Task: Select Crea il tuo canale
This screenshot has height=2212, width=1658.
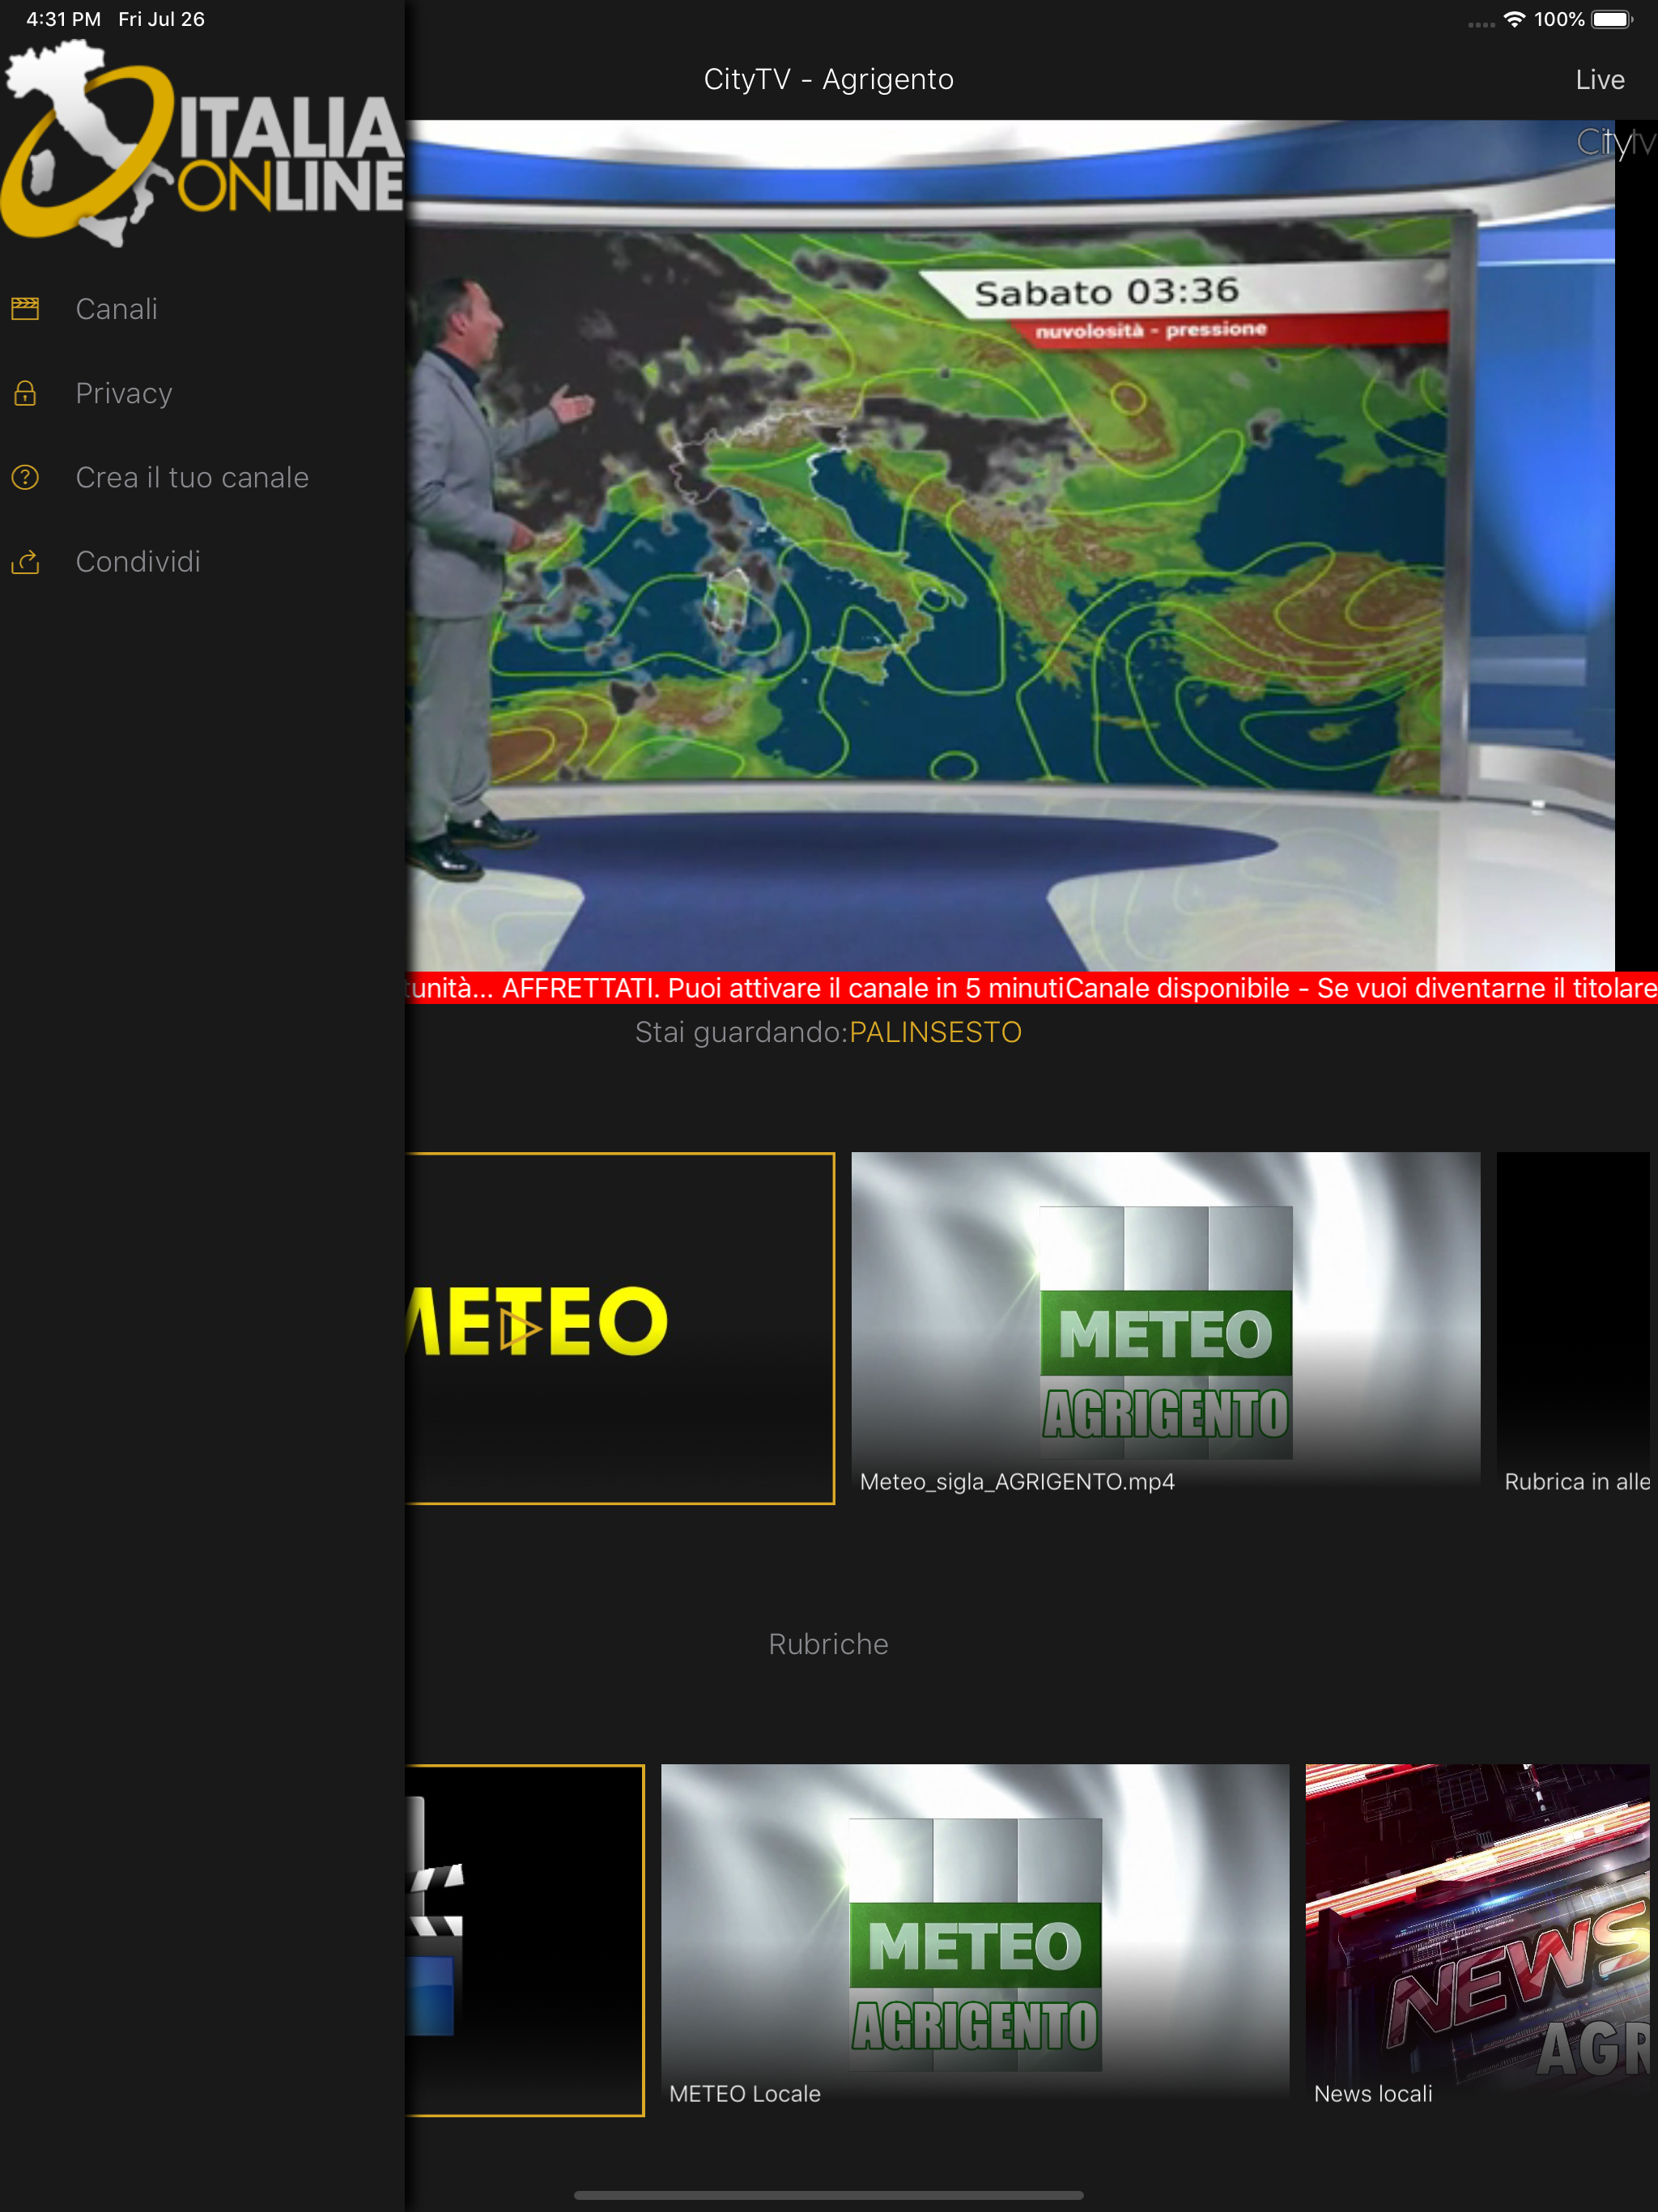Action: [x=202, y=477]
